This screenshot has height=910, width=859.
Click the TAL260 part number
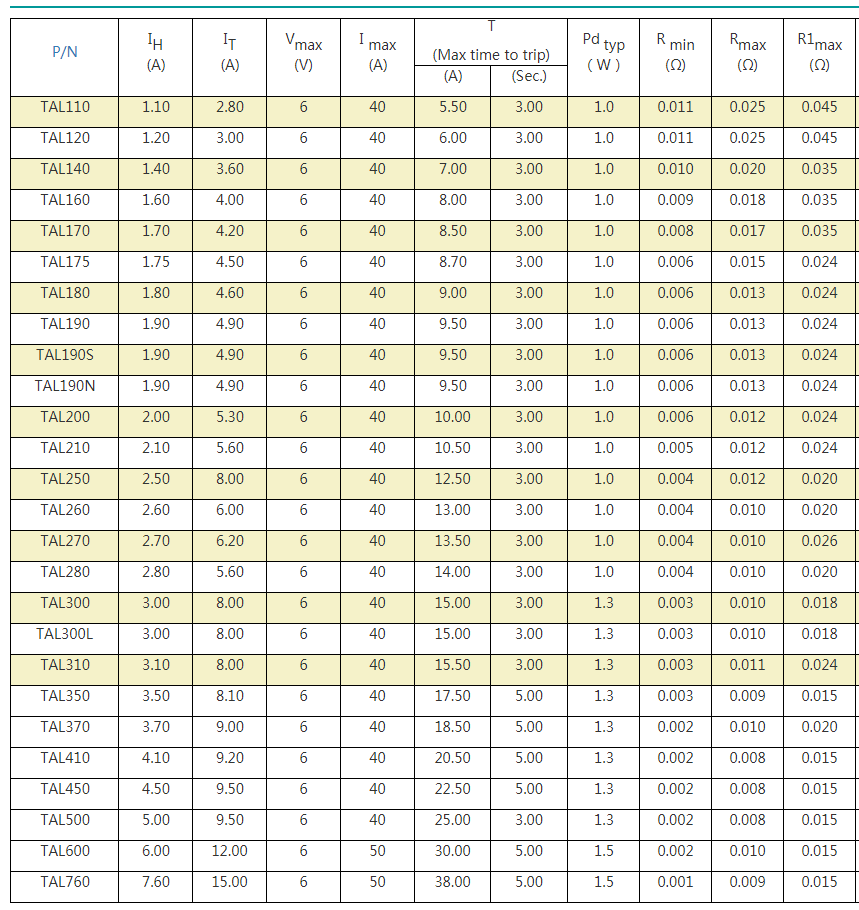(65, 510)
